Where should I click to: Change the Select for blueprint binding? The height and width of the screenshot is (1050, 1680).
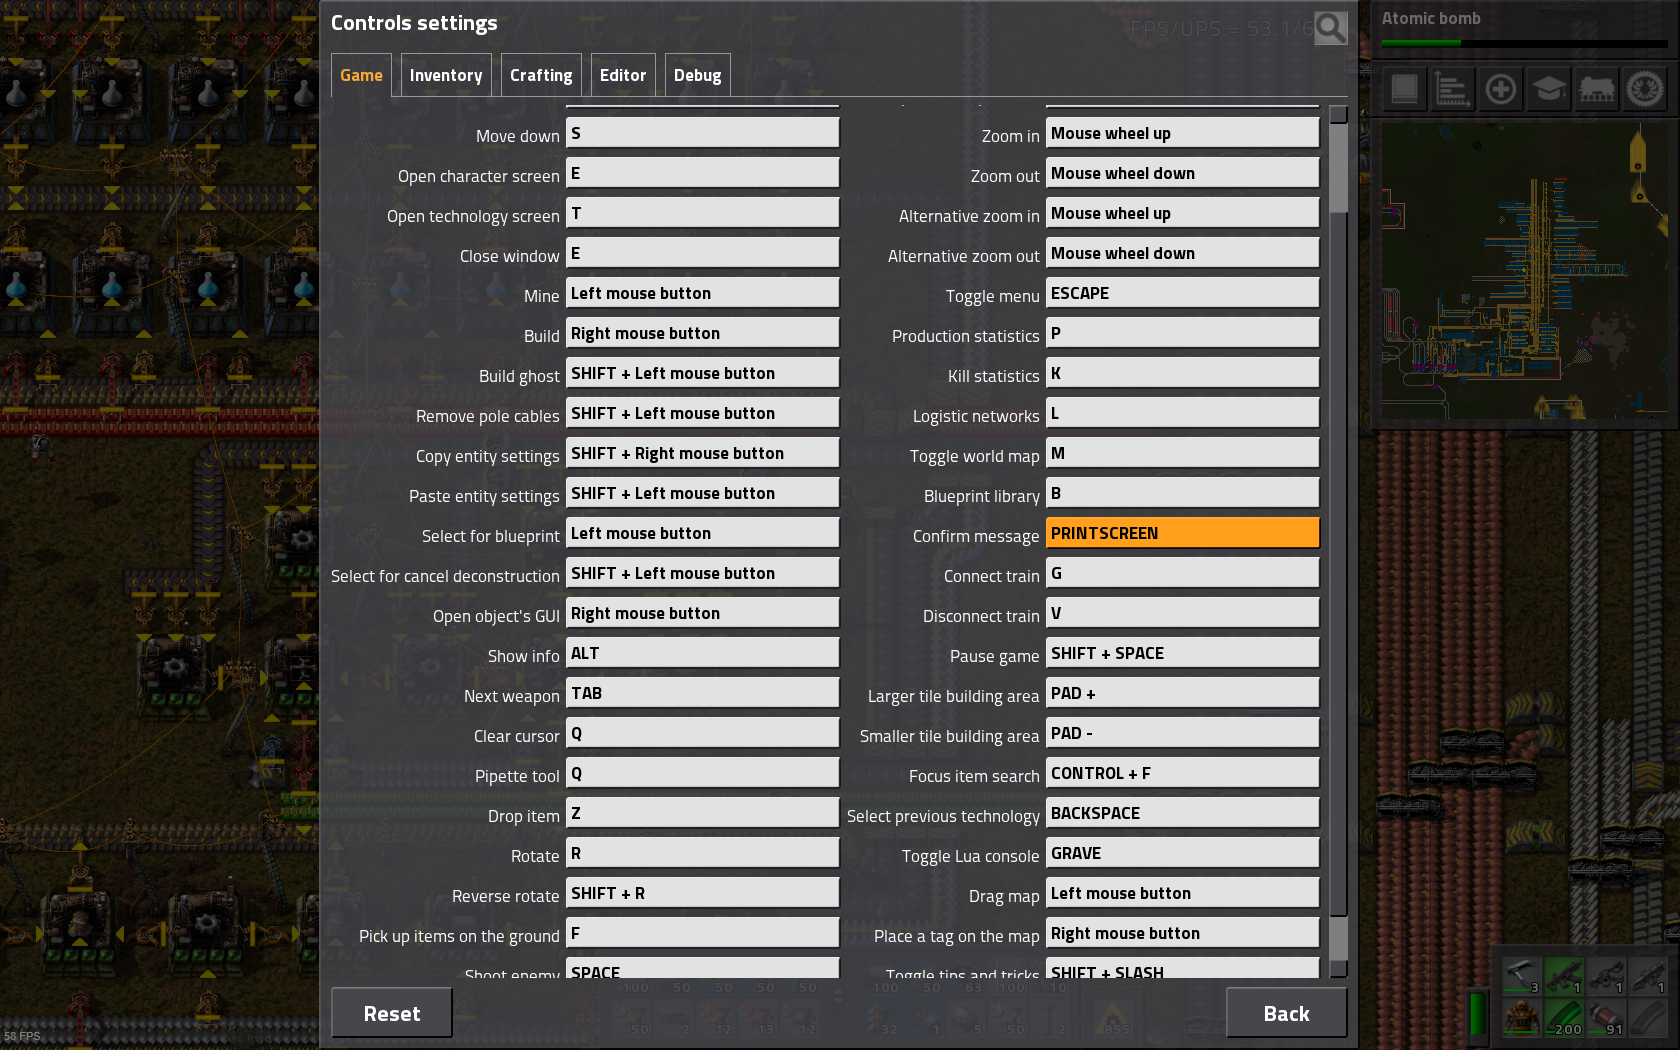pyautogui.click(x=702, y=533)
